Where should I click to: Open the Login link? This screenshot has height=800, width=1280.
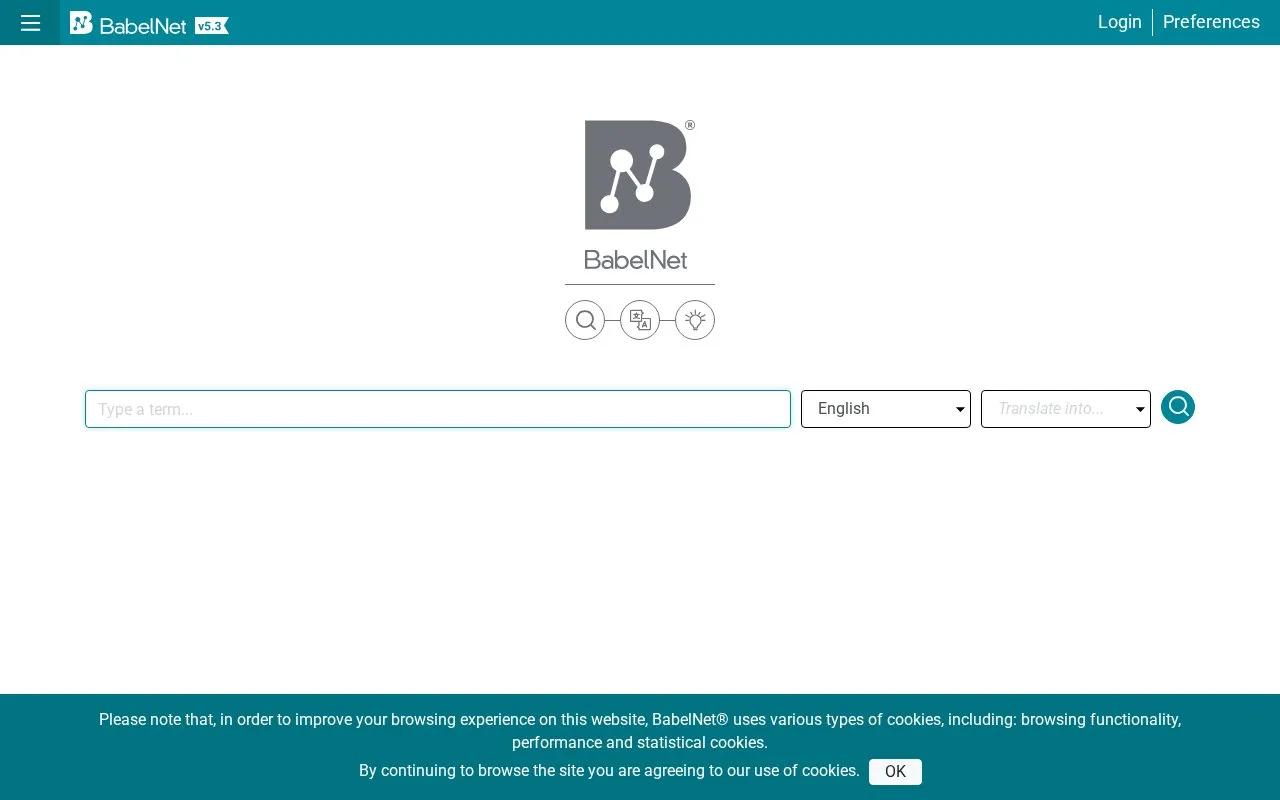click(1119, 22)
